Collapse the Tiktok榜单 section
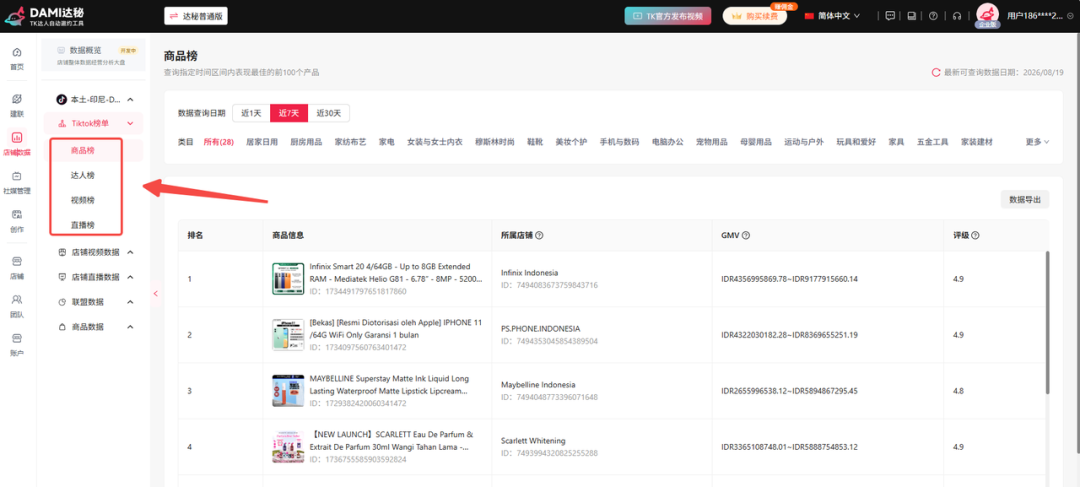This screenshot has width=1080, height=487. (x=129, y=123)
